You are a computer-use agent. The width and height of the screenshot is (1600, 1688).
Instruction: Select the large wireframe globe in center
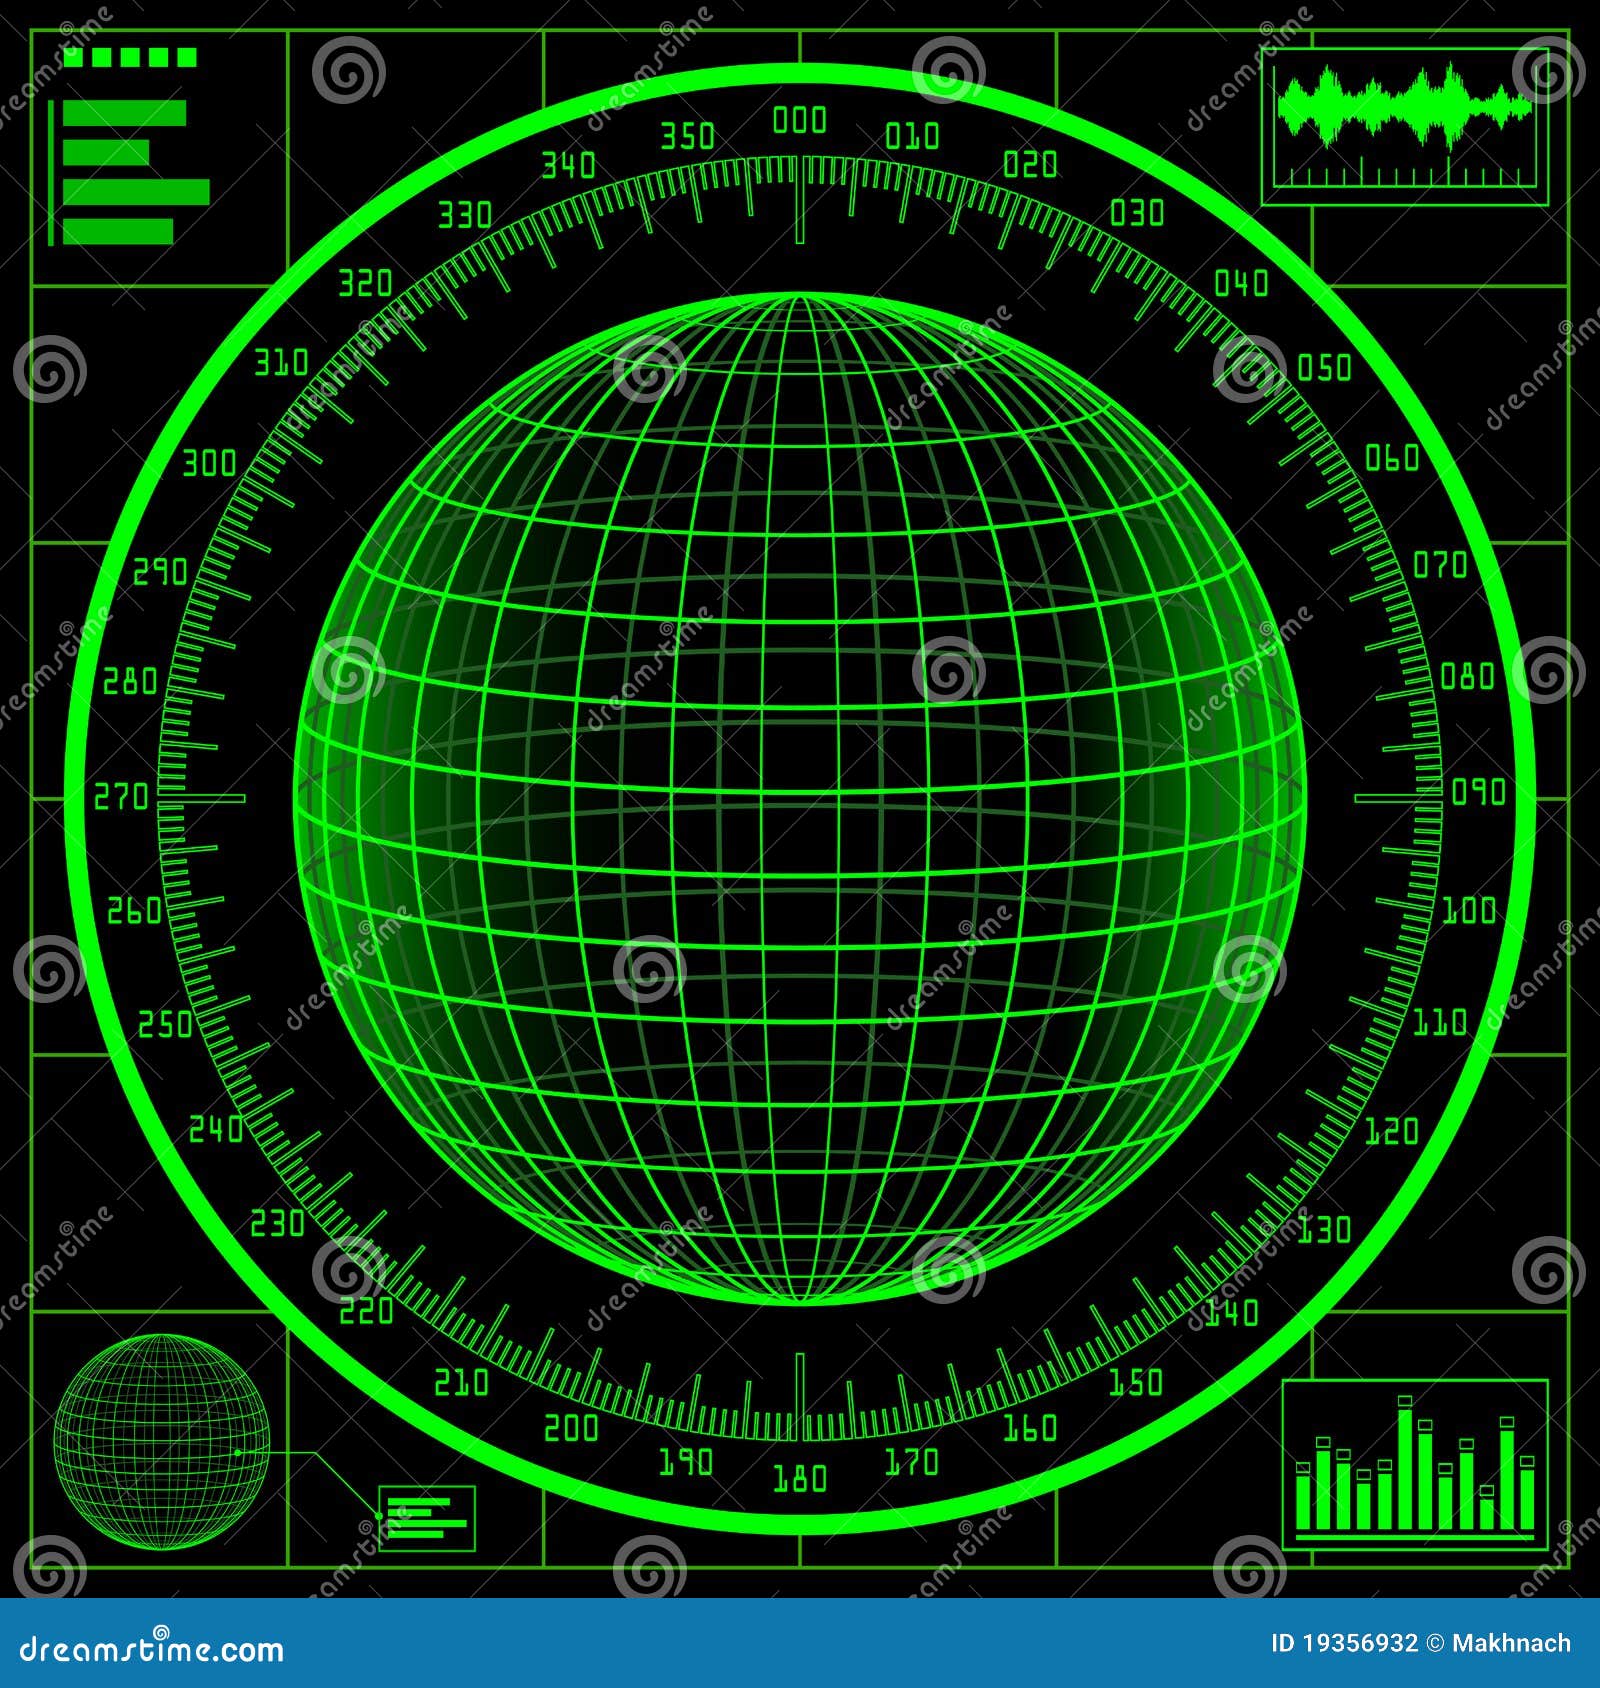tap(800, 798)
